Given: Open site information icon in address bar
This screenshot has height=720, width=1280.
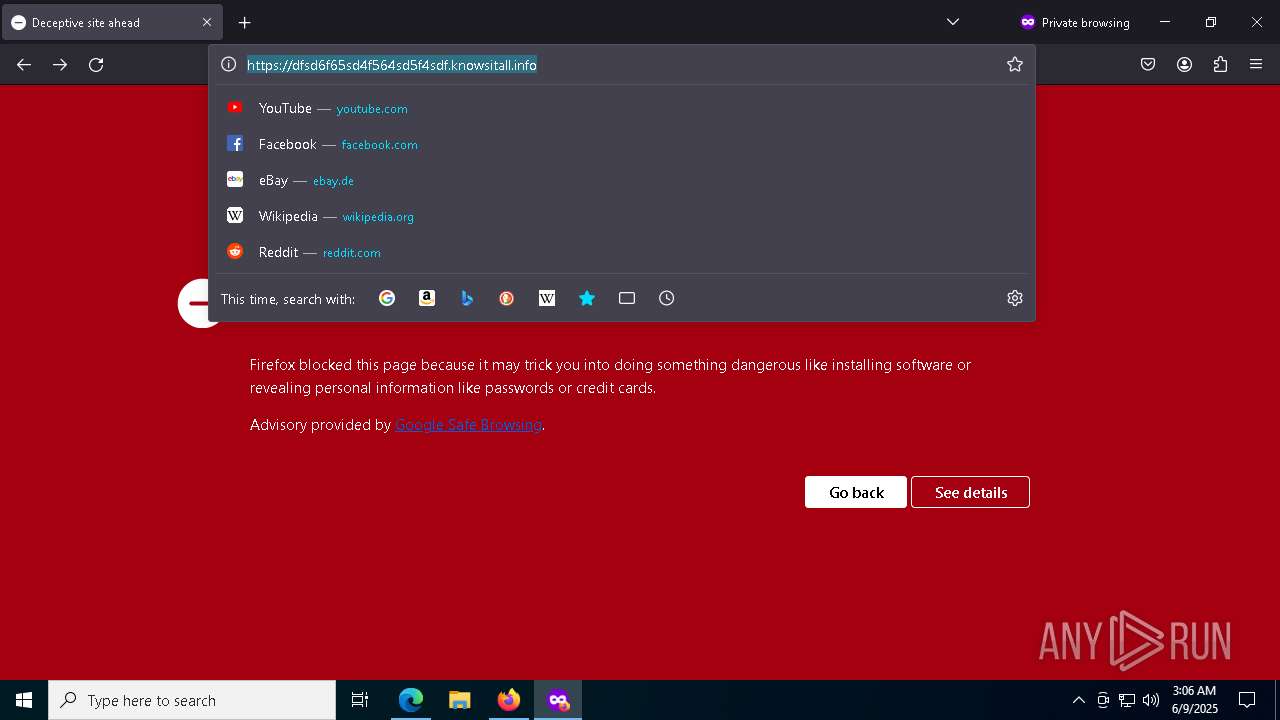Looking at the screenshot, I should 228,64.
